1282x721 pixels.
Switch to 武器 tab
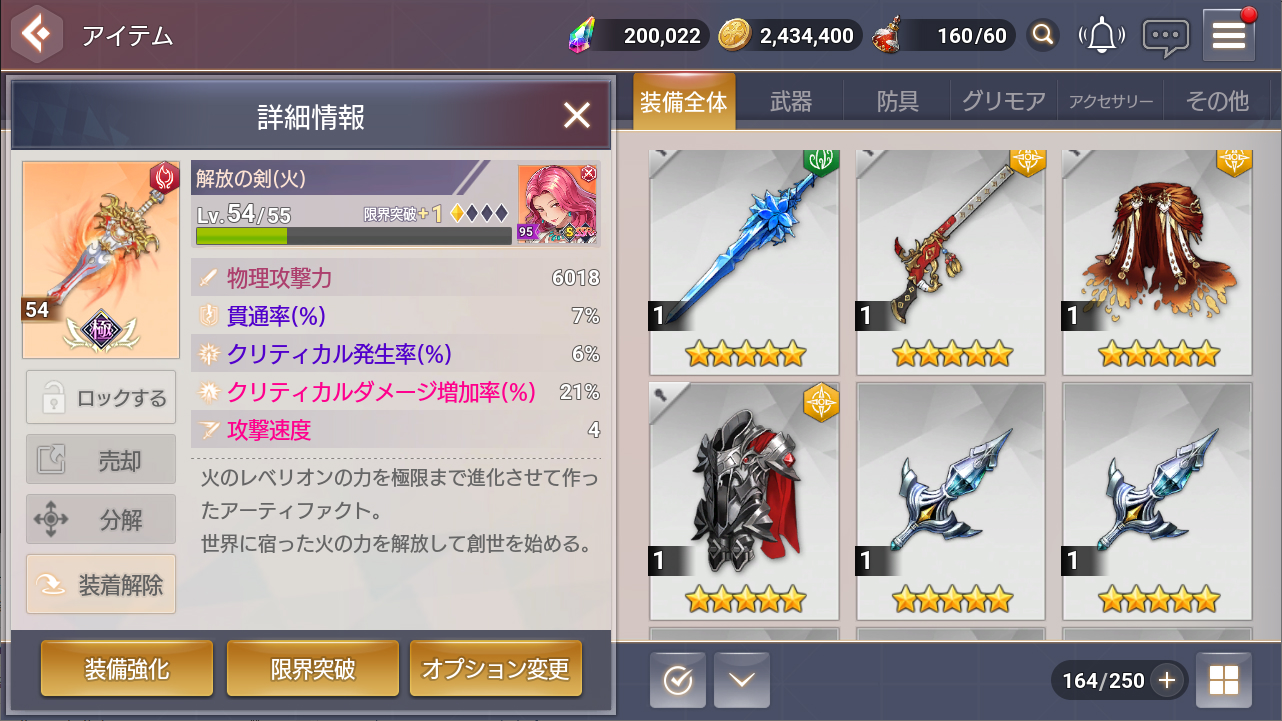[791, 101]
